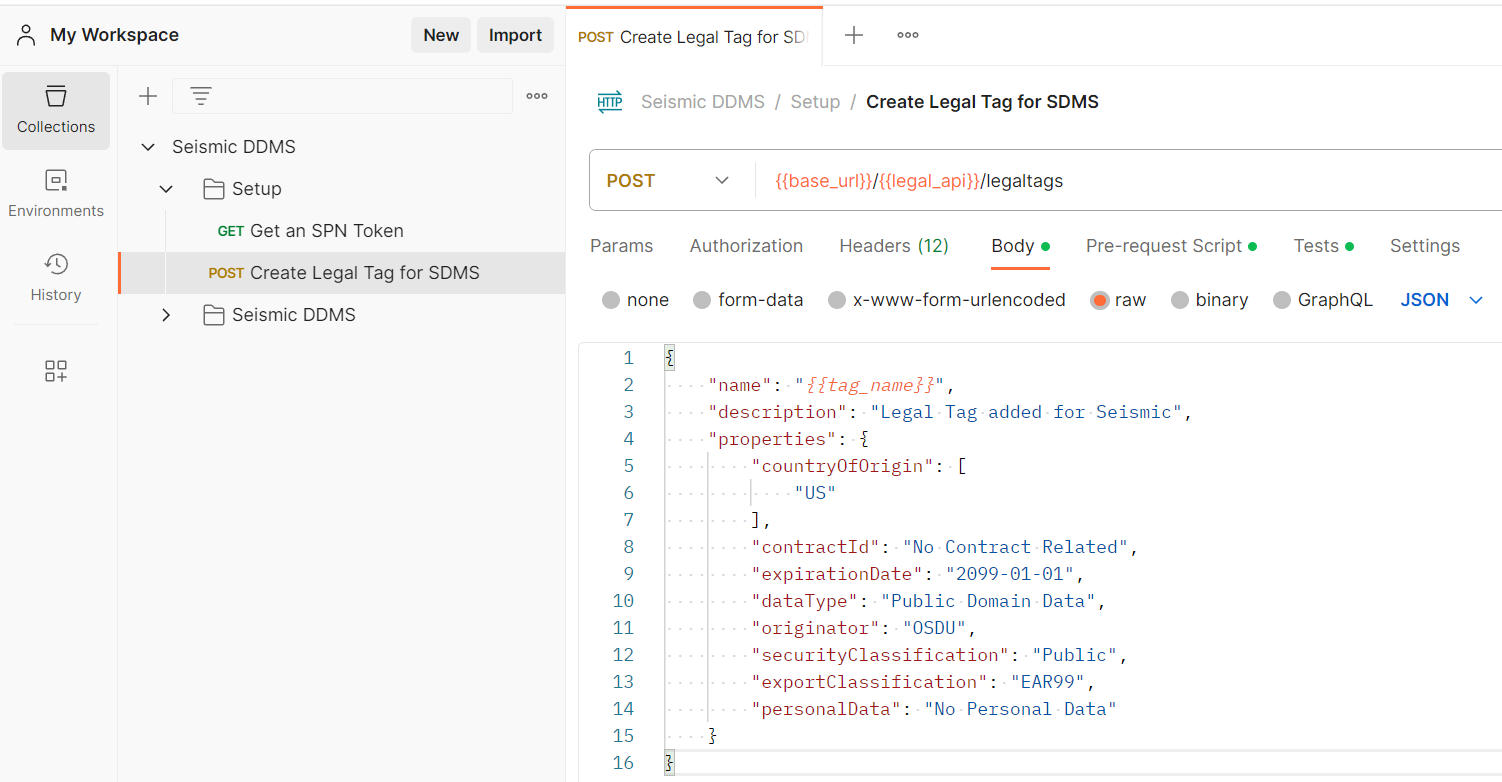The height and width of the screenshot is (782, 1502).
Task: Click the "countryOfOrigin" key in body
Action: [x=843, y=466]
